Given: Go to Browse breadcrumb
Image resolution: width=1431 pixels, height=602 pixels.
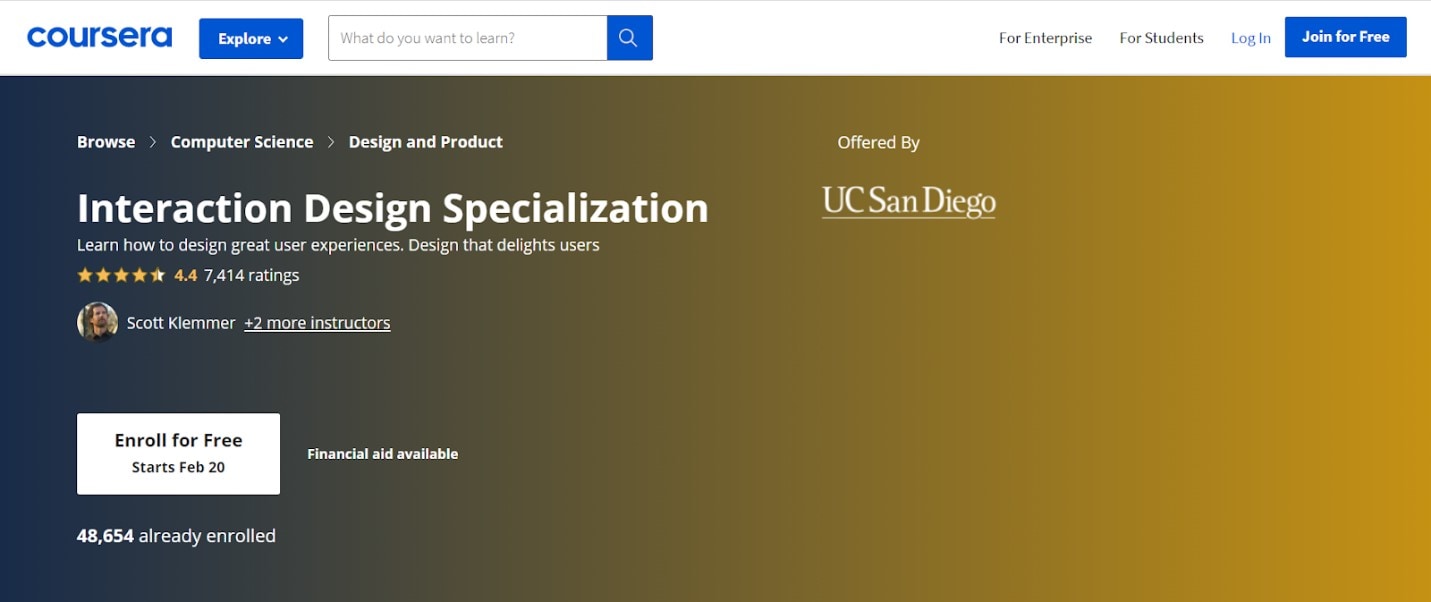Looking at the screenshot, I should (106, 142).
